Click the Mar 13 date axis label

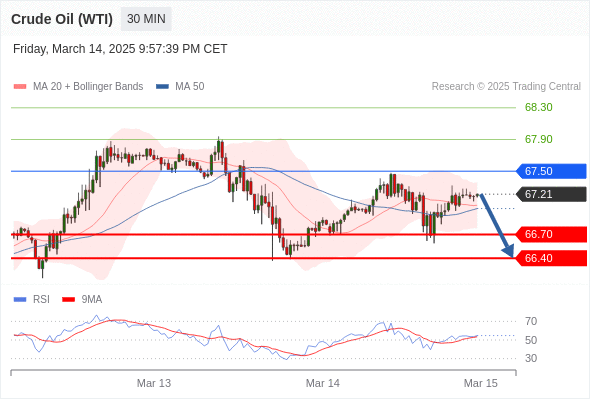[x=154, y=383]
